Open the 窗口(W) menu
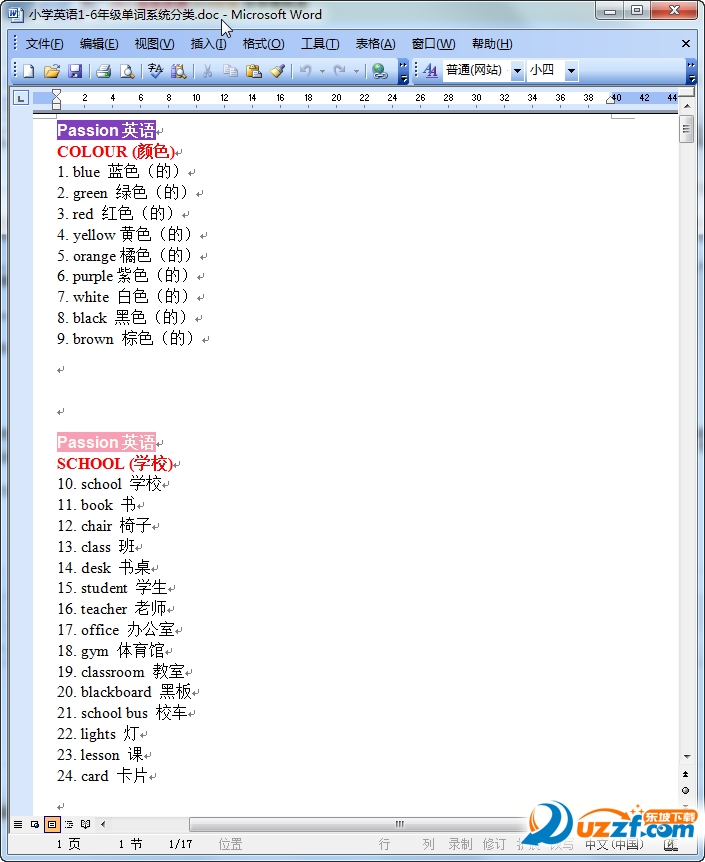The image size is (705, 862). [x=433, y=44]
